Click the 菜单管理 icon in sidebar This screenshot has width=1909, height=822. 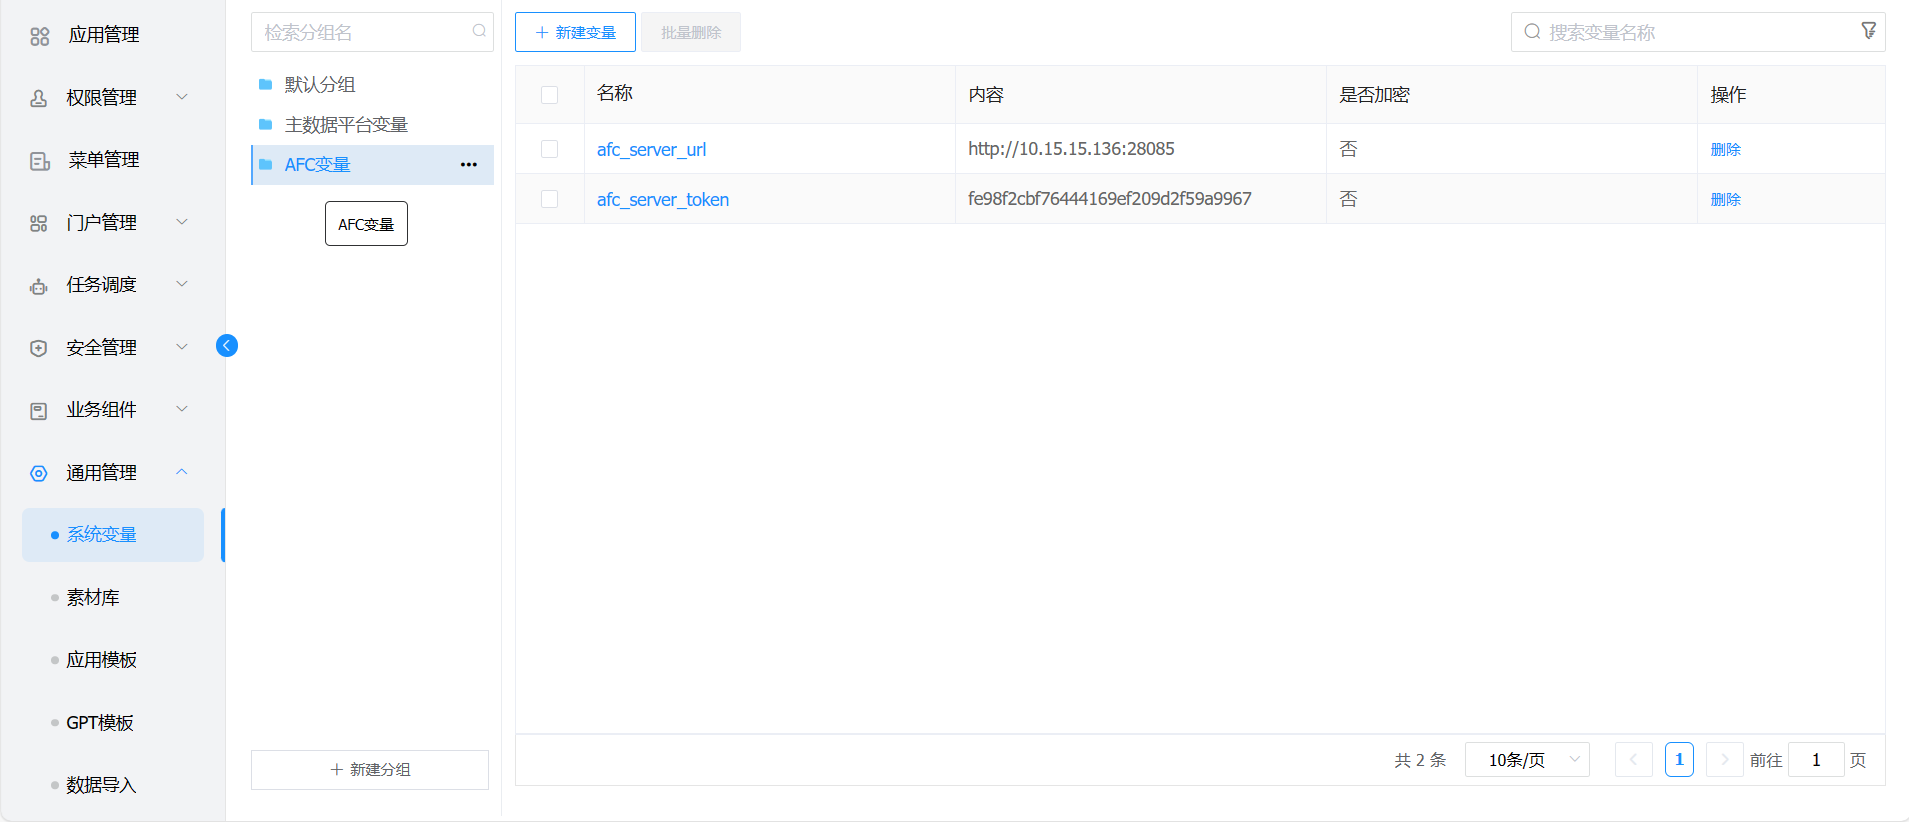tap(39, 161)
